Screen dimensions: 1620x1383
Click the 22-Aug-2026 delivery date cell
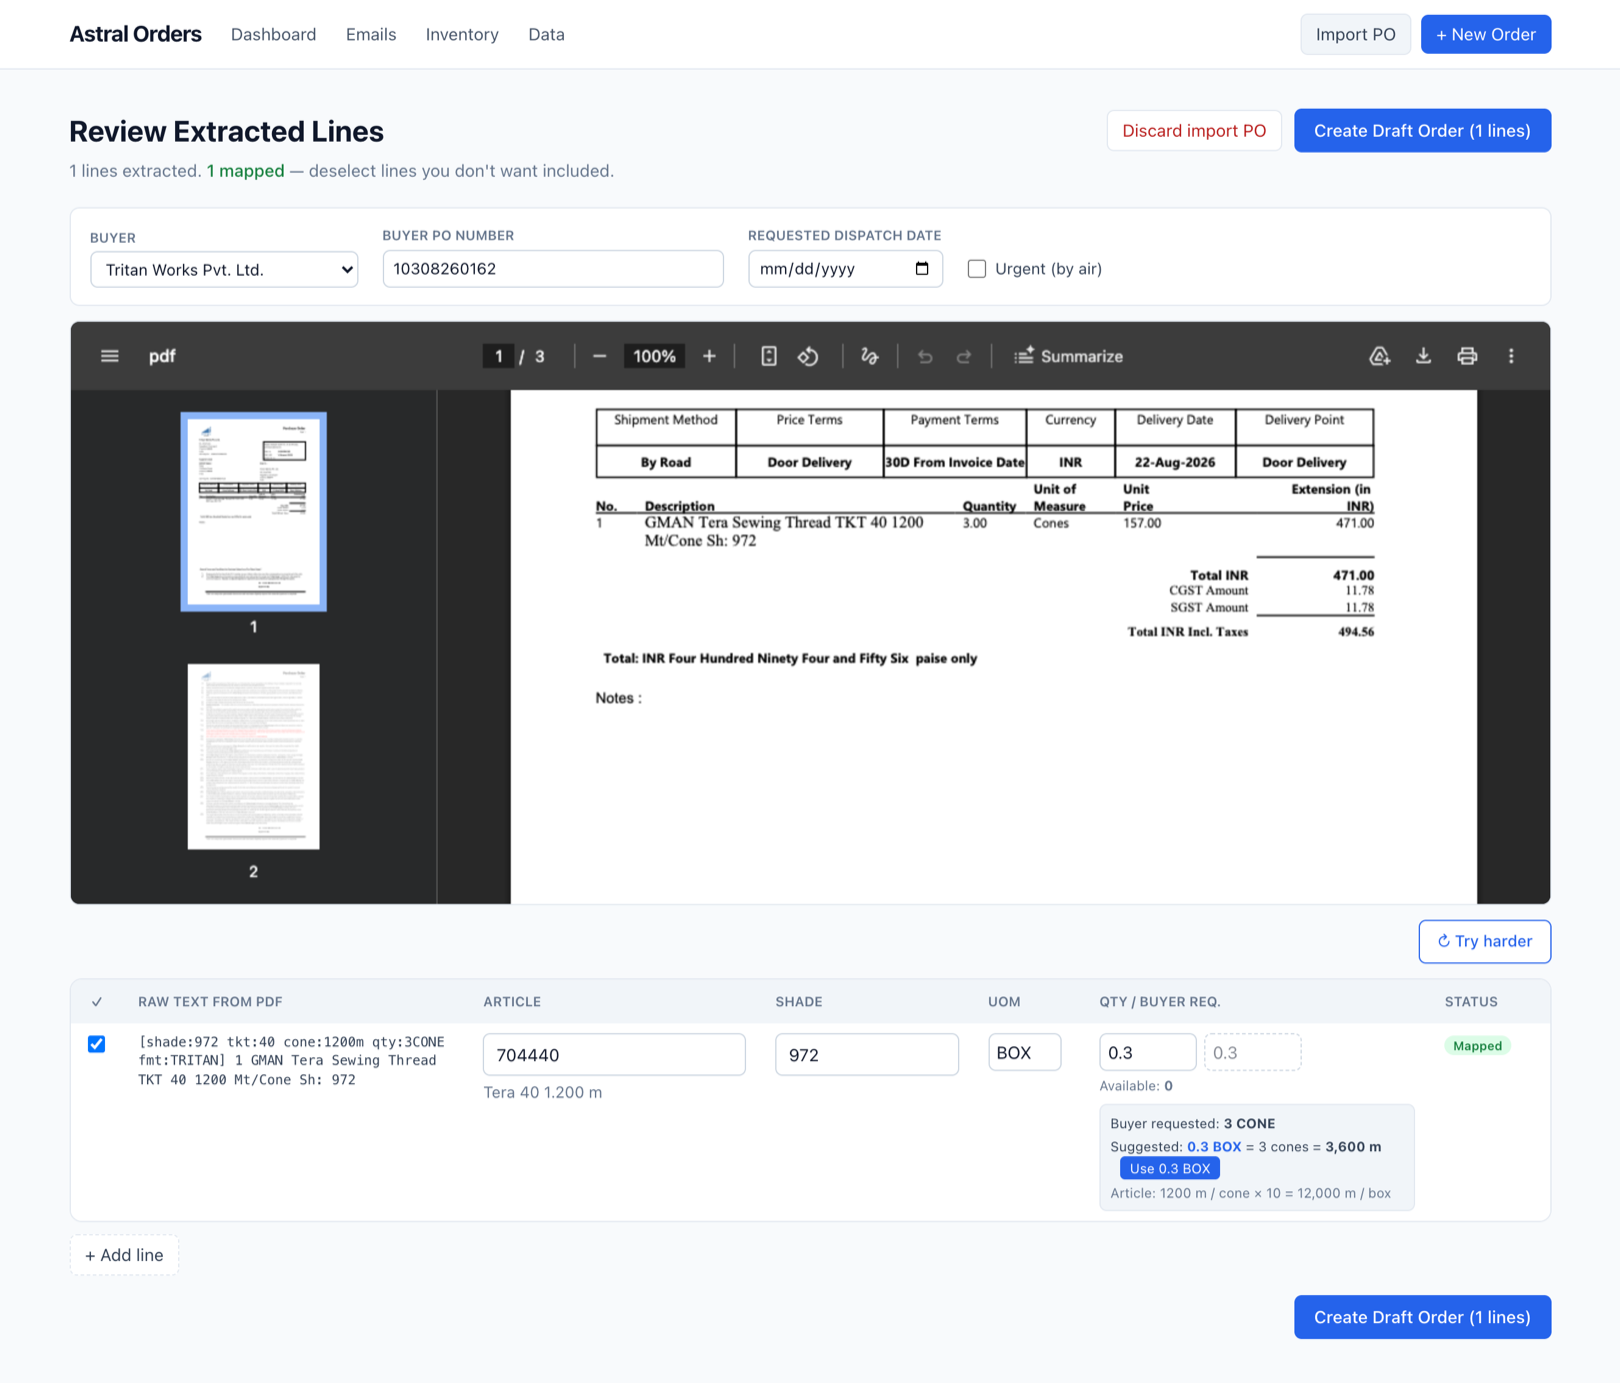(x=1175, y=462)
